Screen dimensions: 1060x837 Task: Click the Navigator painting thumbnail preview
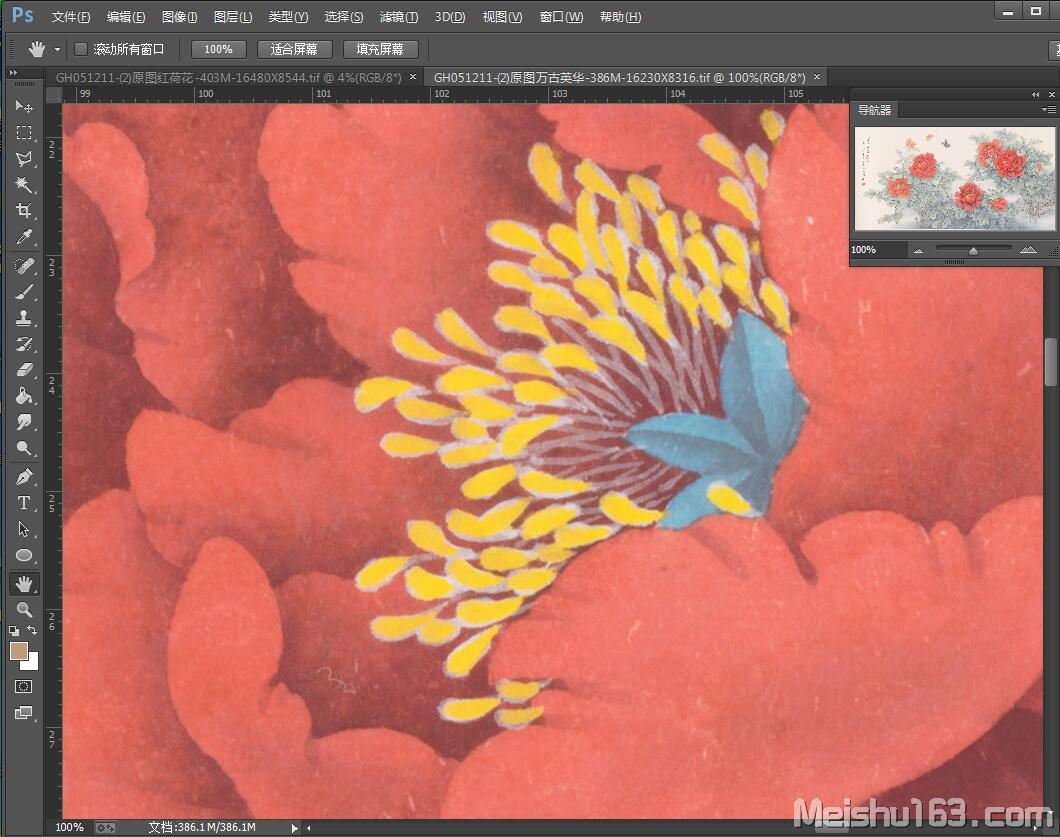[954, 178]
